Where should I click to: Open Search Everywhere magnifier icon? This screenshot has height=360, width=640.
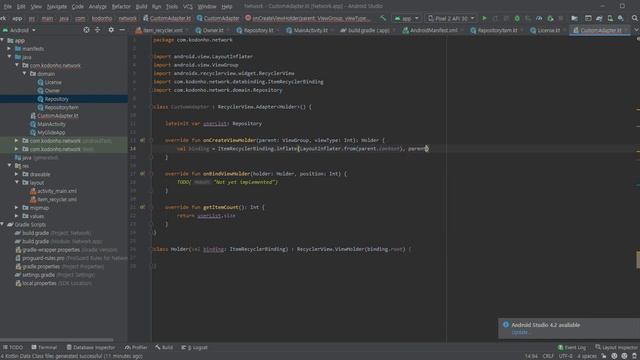[635, 18]
